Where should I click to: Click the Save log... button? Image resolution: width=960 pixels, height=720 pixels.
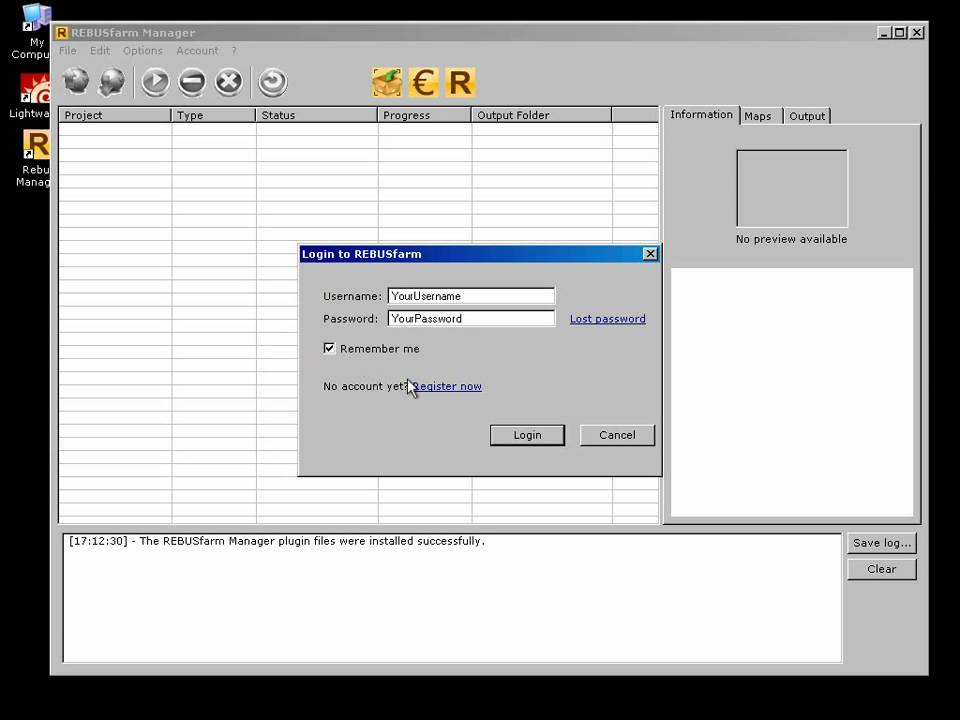click(882, 543)
